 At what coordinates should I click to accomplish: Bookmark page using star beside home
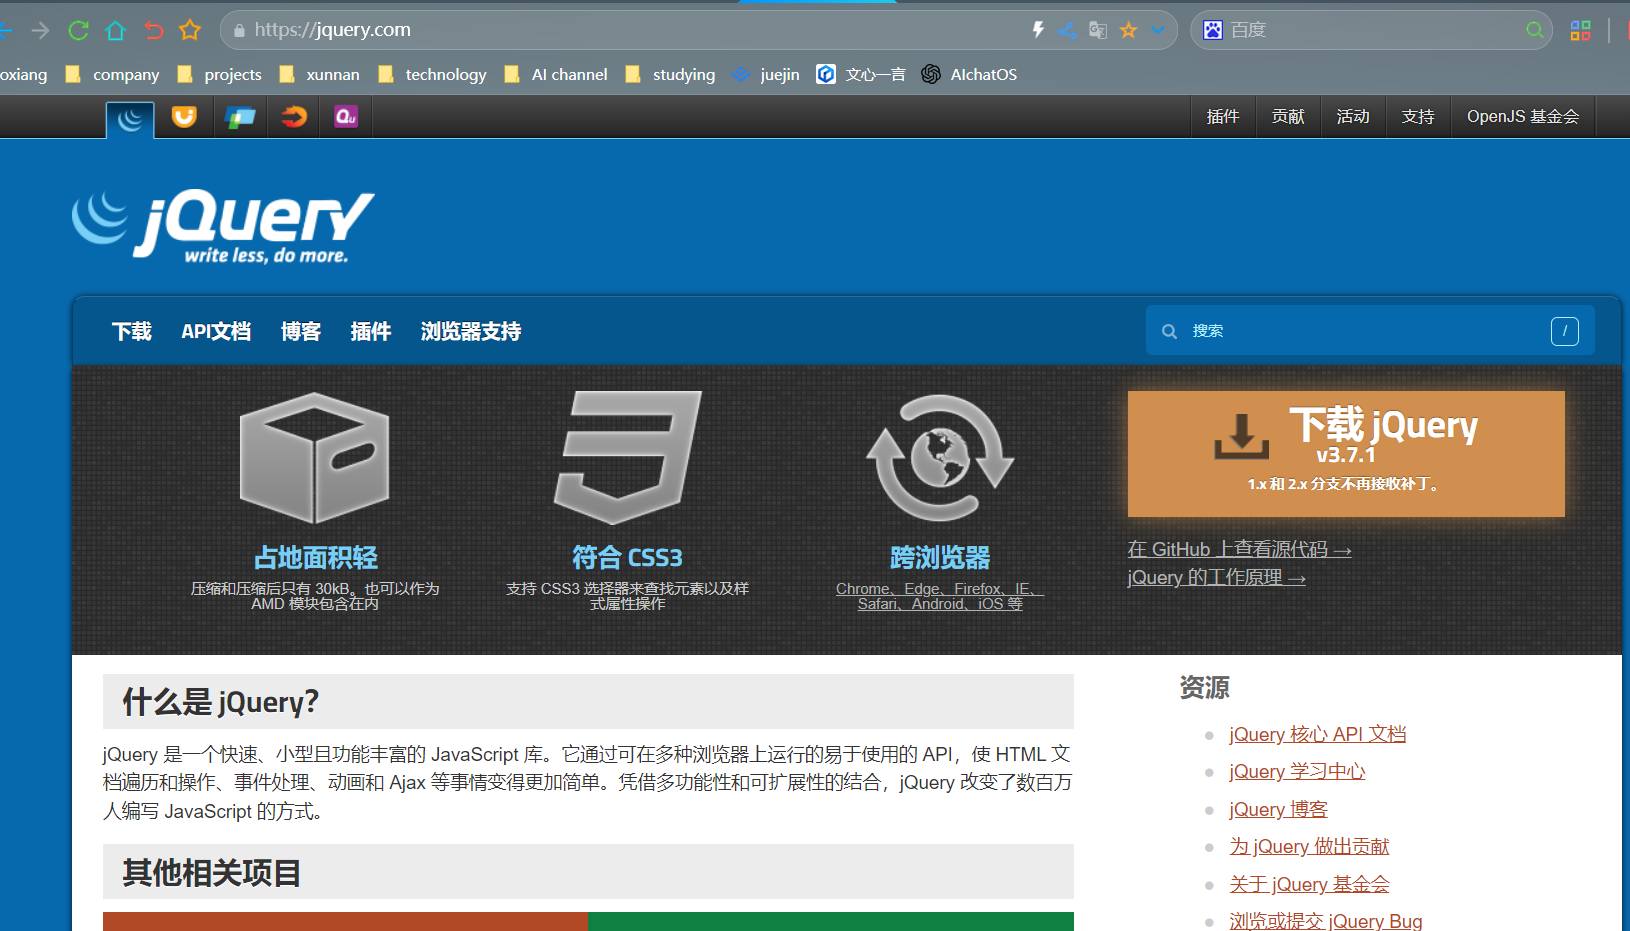tap(190, 30)
